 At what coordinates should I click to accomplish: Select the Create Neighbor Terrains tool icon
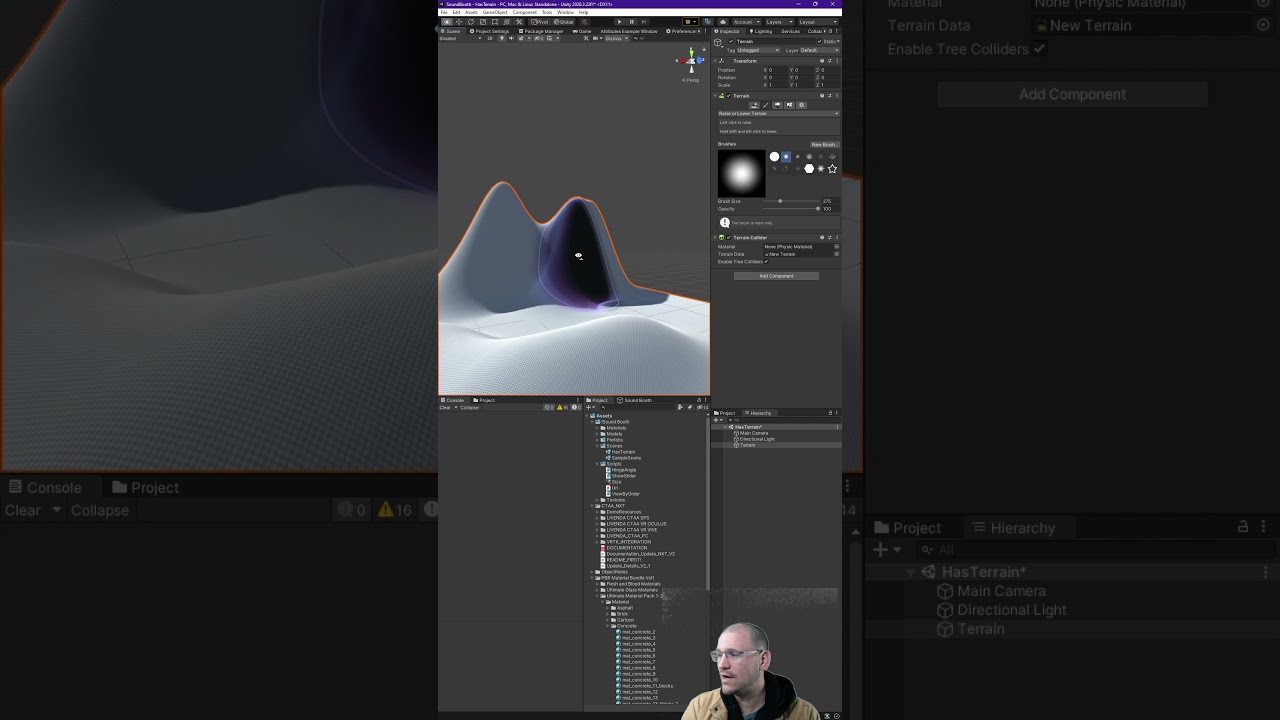[x=754, y=105]
